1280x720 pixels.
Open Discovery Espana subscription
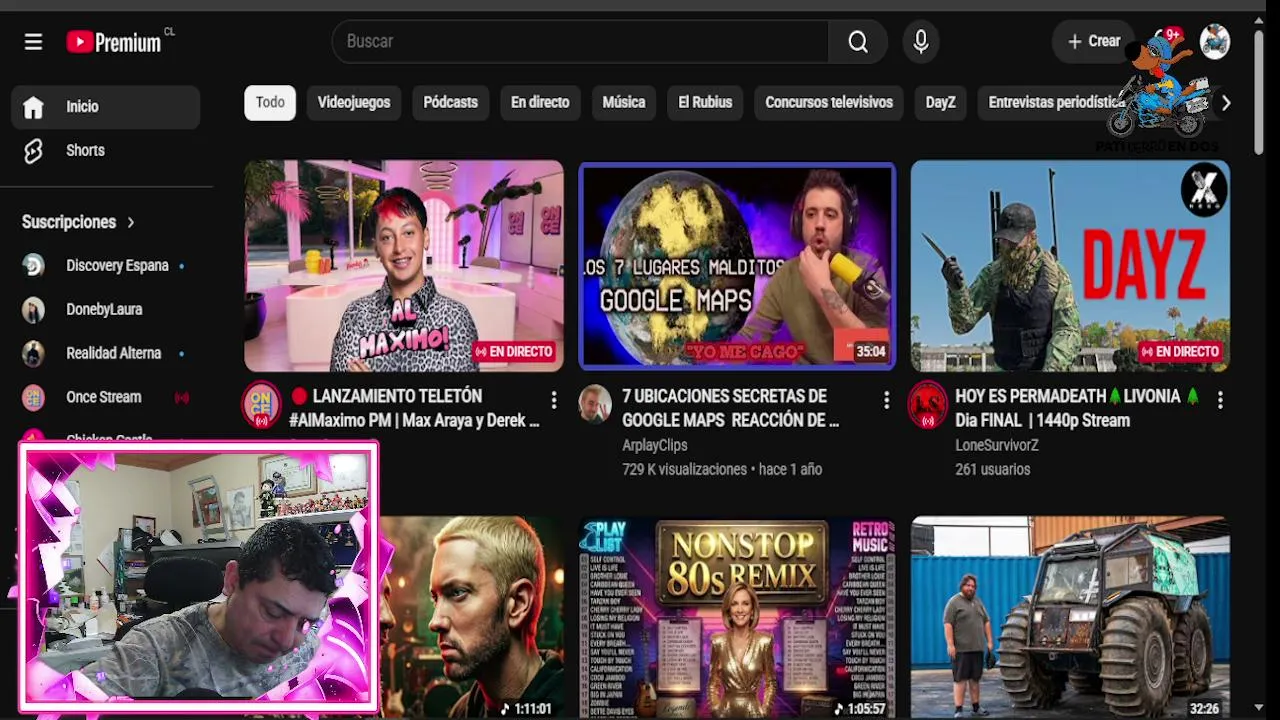pyautogui.click(x=106, y=266)
